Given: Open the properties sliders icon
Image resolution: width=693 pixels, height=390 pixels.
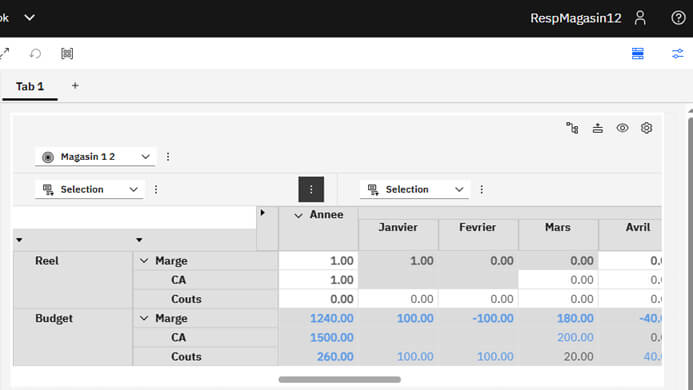Looking at the screenshot, I should click(678, 54).
